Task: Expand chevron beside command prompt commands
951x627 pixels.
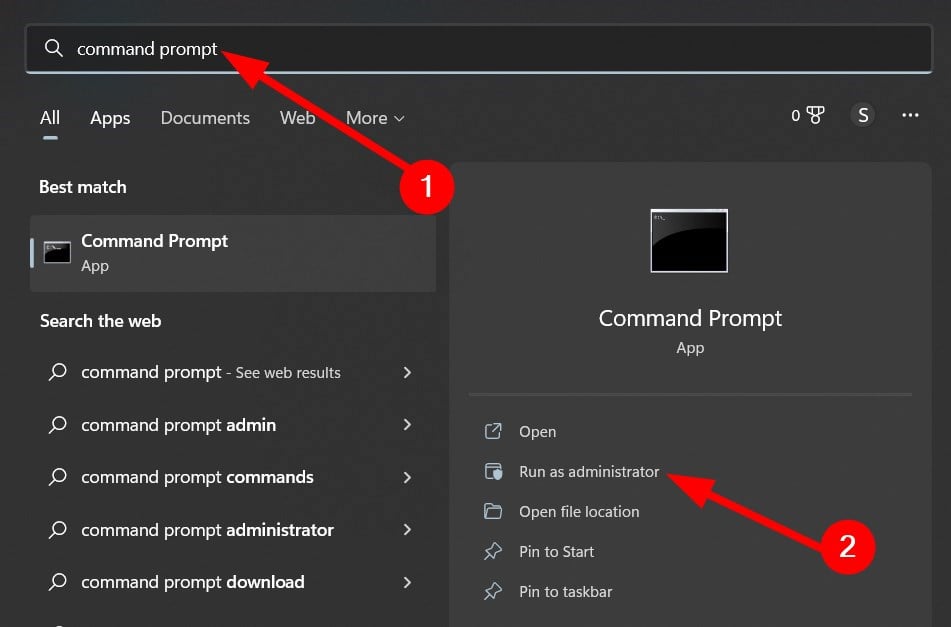Action: [x=407, y=477]
